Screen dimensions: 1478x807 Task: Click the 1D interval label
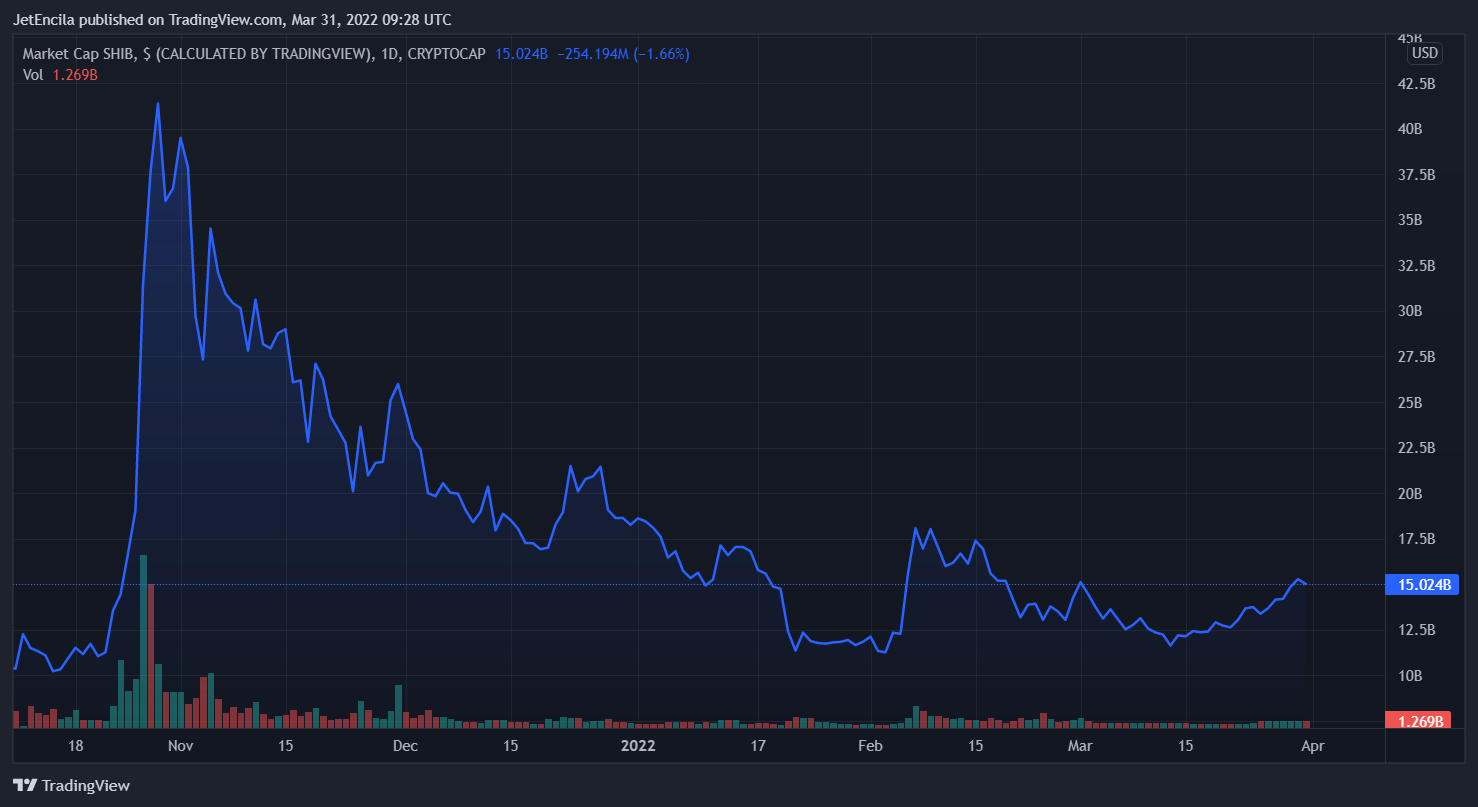tap(386, 54)
